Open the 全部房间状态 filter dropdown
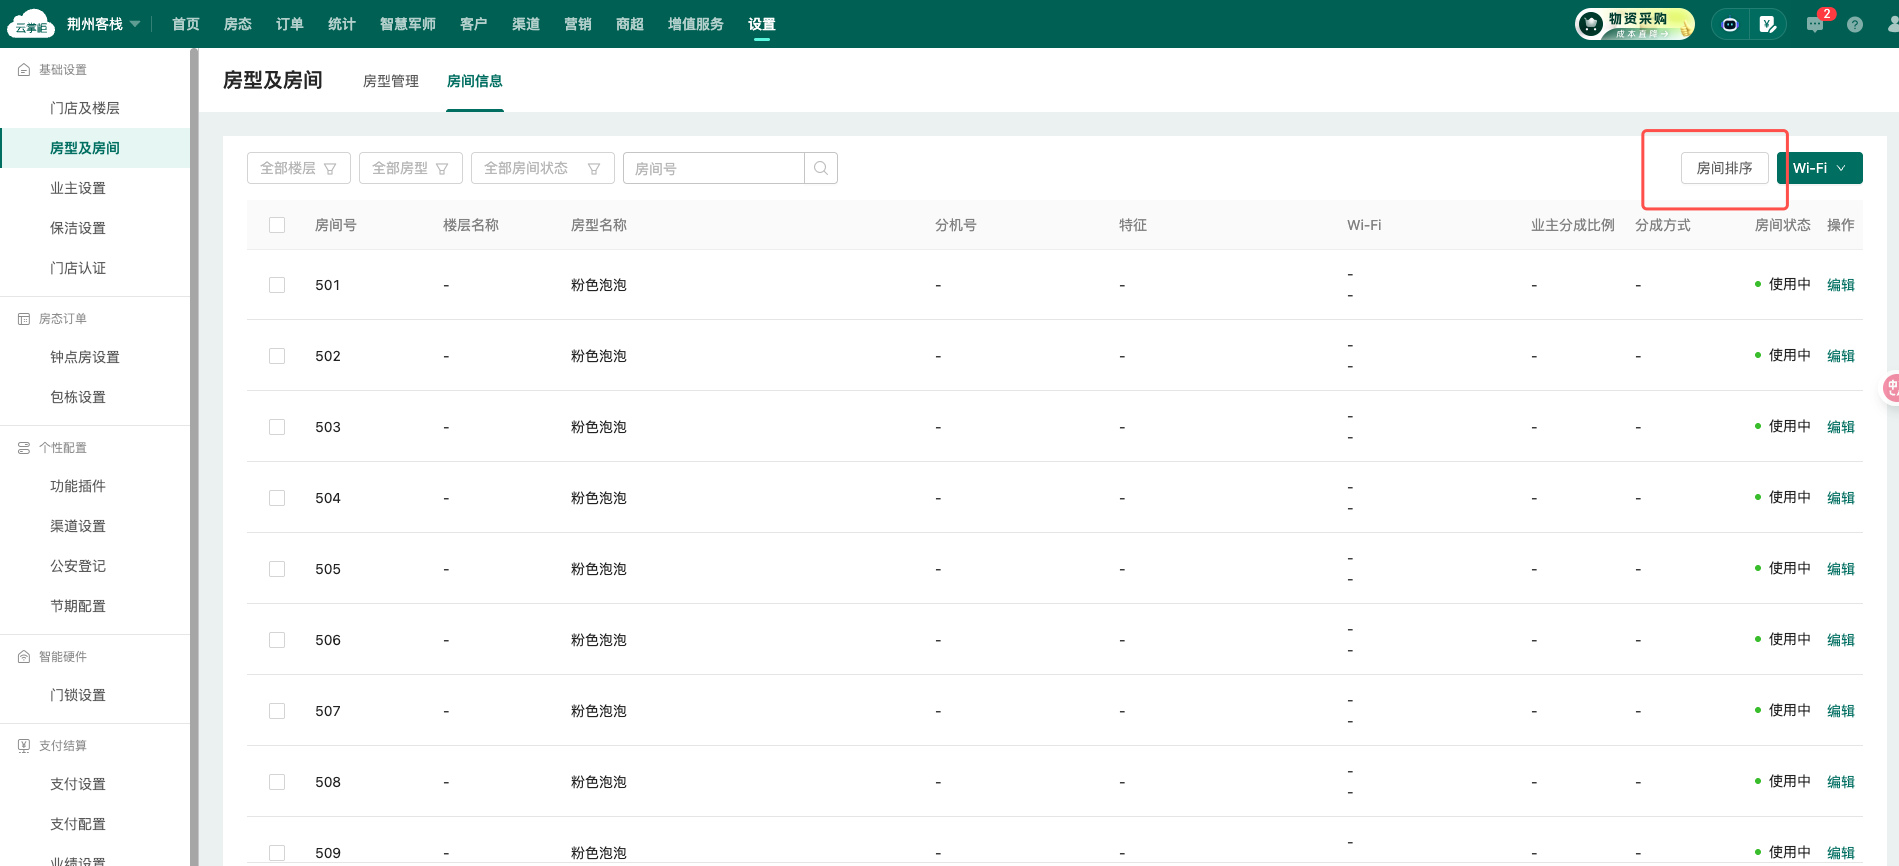 point(543,168)
